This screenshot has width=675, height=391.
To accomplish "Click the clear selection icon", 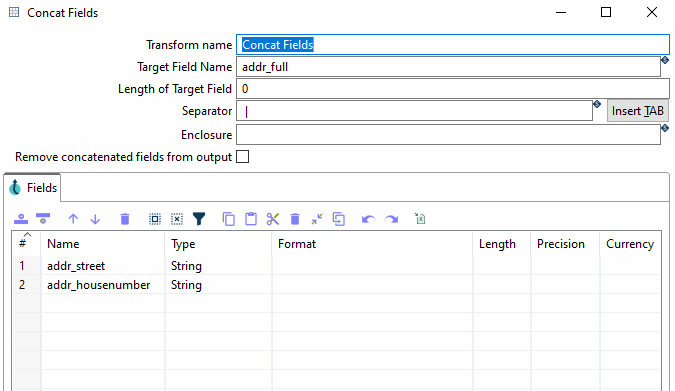I will 177,219.
